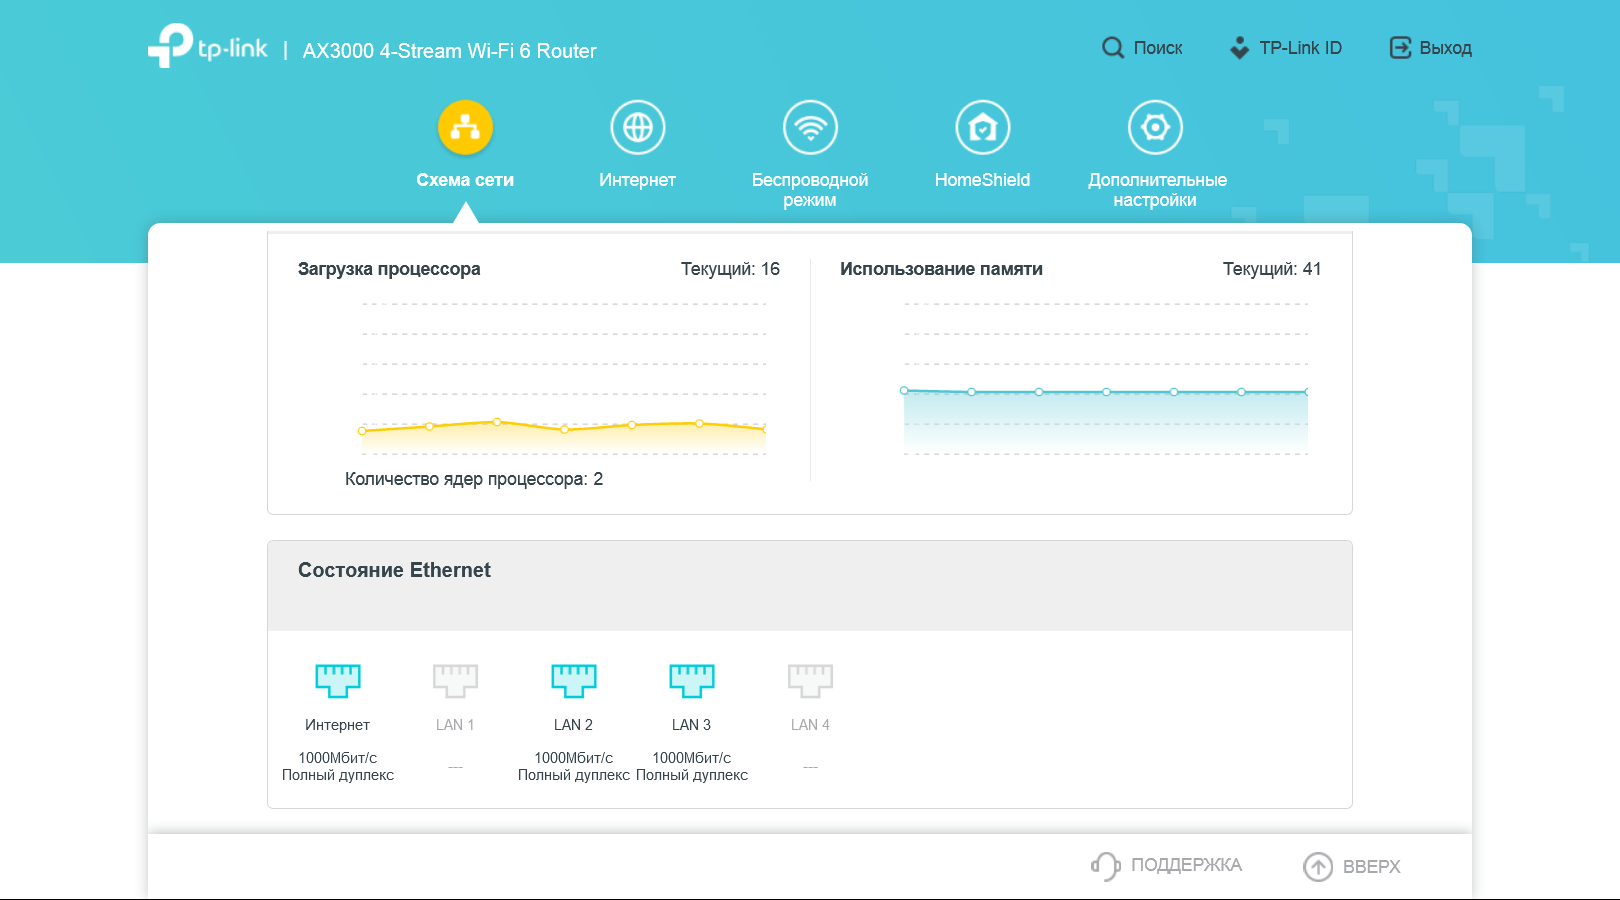Click the LAN 1 label

[455, 725]
